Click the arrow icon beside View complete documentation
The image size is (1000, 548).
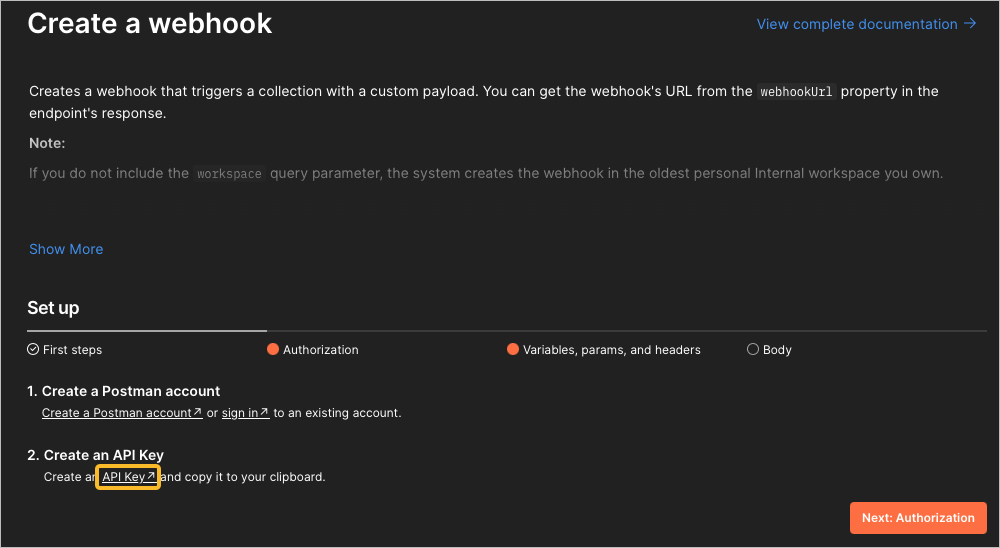coord(970,24)
